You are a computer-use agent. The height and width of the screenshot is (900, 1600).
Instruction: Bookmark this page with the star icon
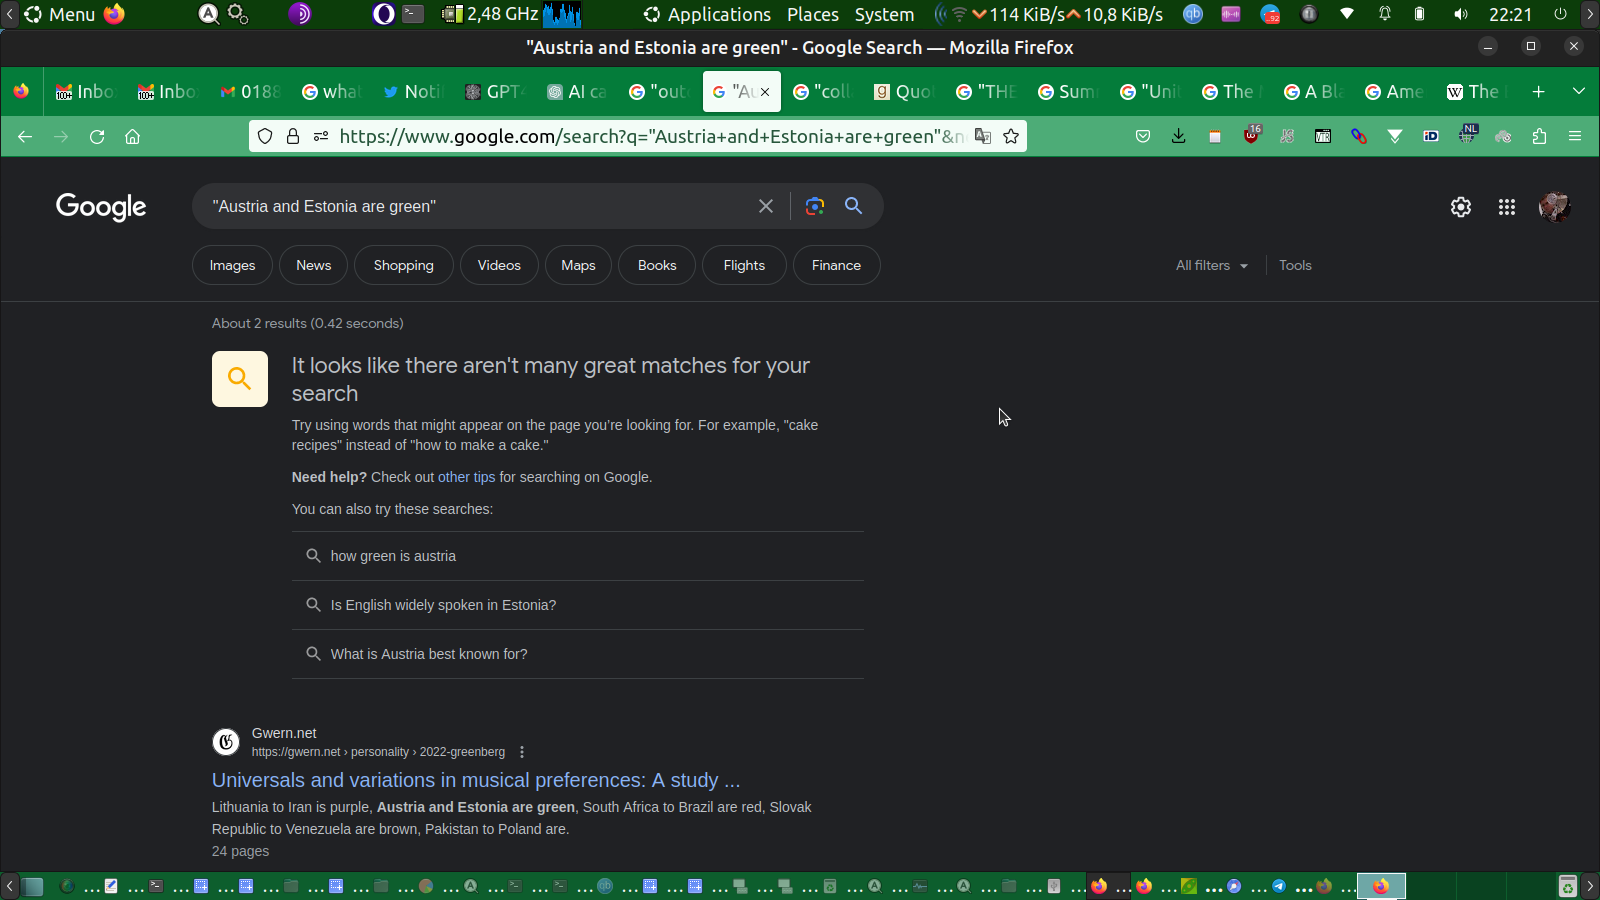tap(1011, 136)
